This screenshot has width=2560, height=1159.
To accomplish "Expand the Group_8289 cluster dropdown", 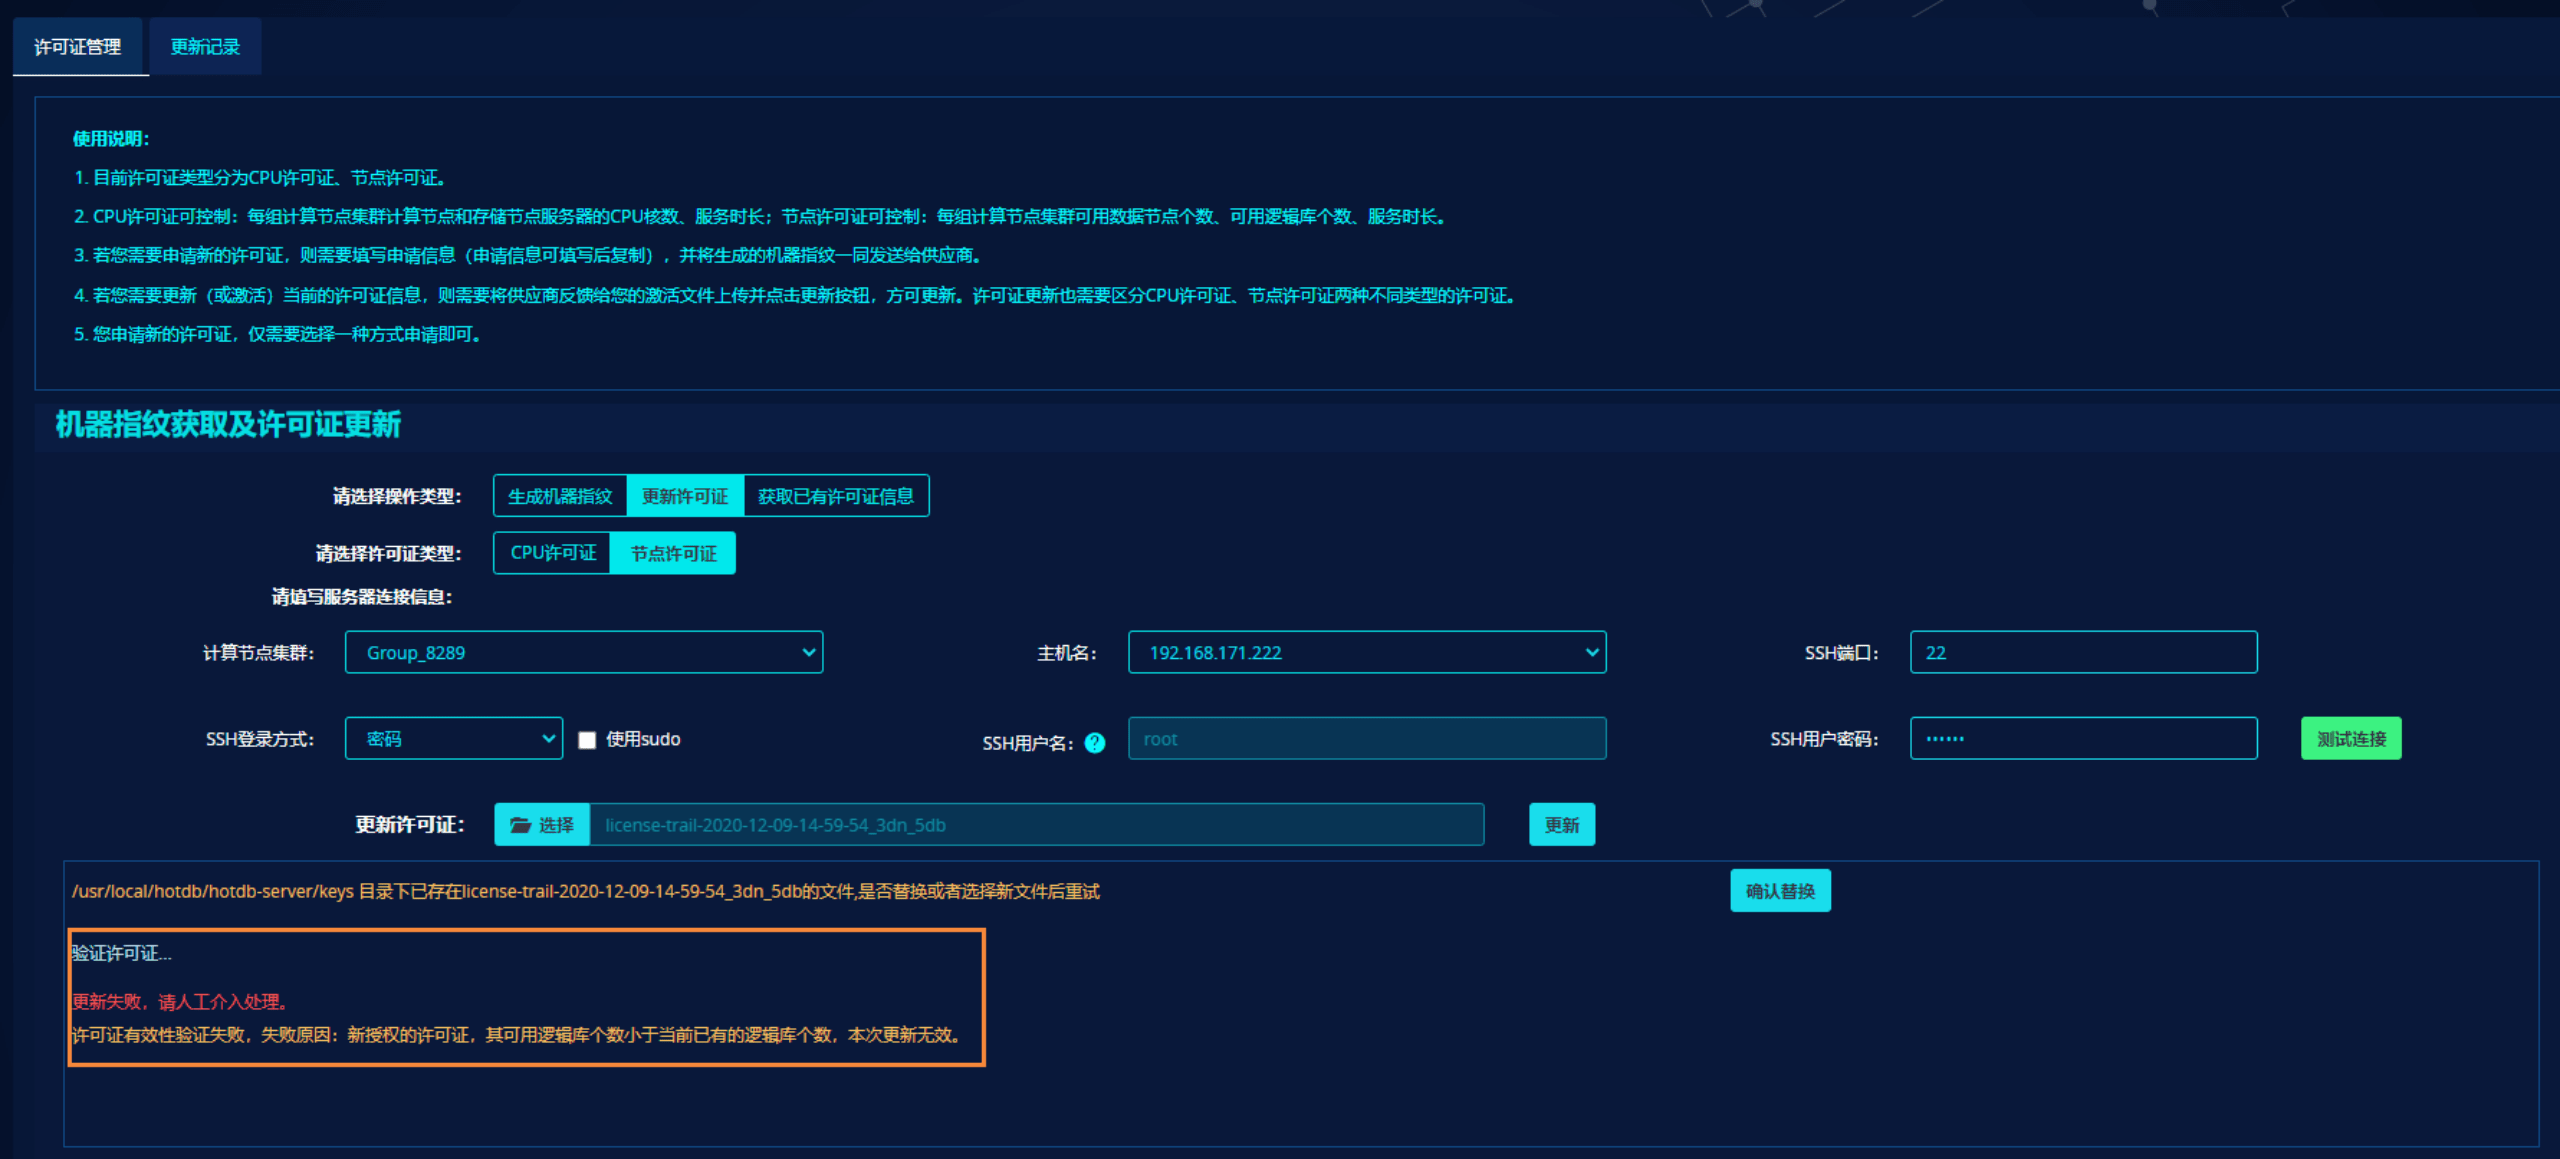I will pyautogui.click(x=584, y=652).
